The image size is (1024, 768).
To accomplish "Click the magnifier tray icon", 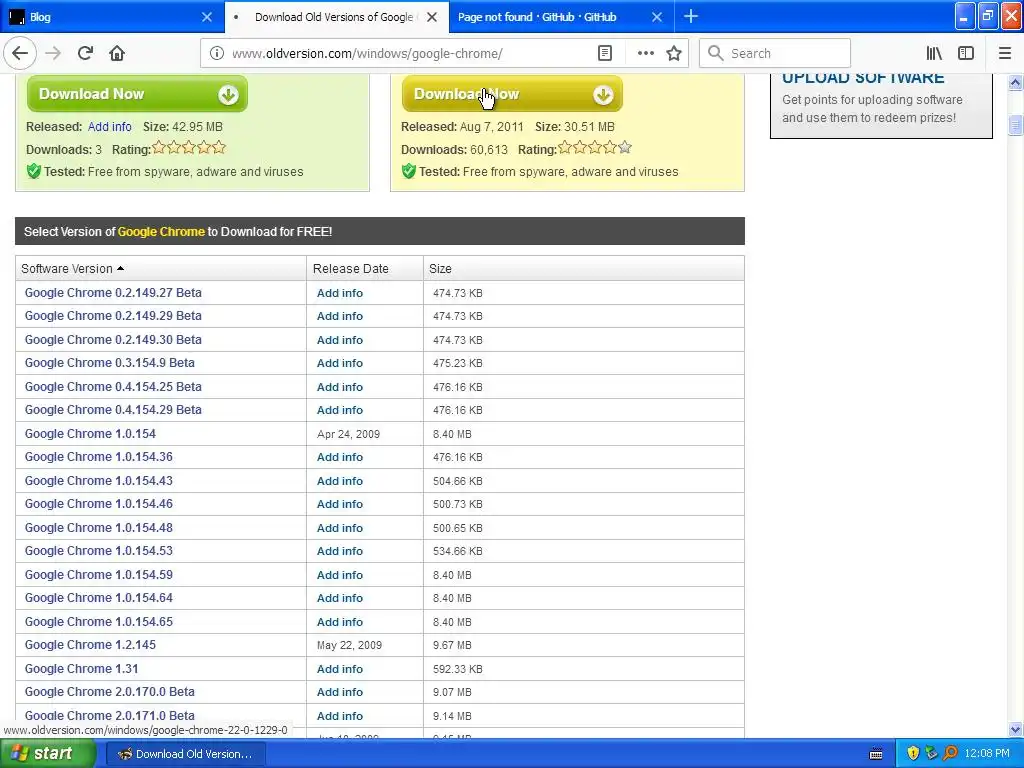I will (950, 754).
